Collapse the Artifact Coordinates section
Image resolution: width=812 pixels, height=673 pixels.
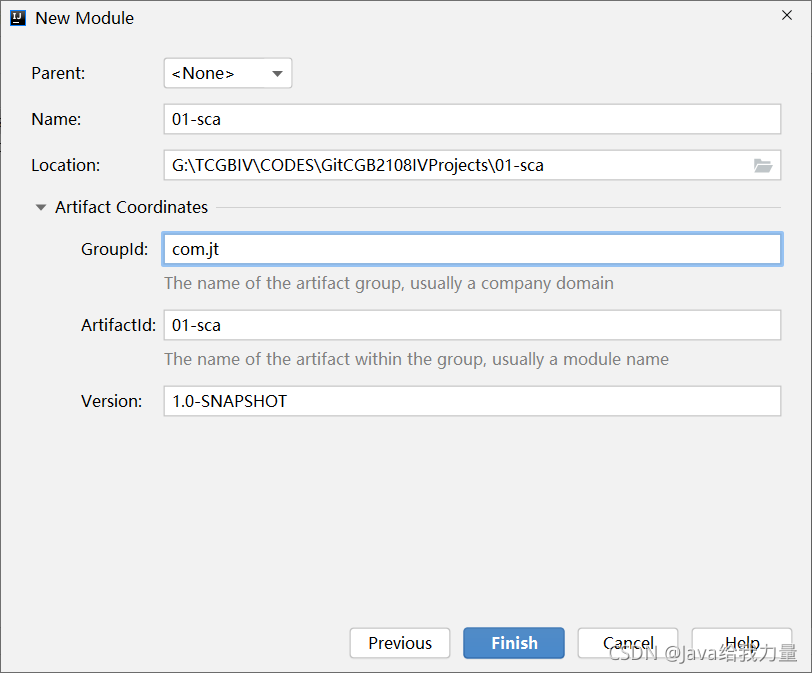pos(40,207)
